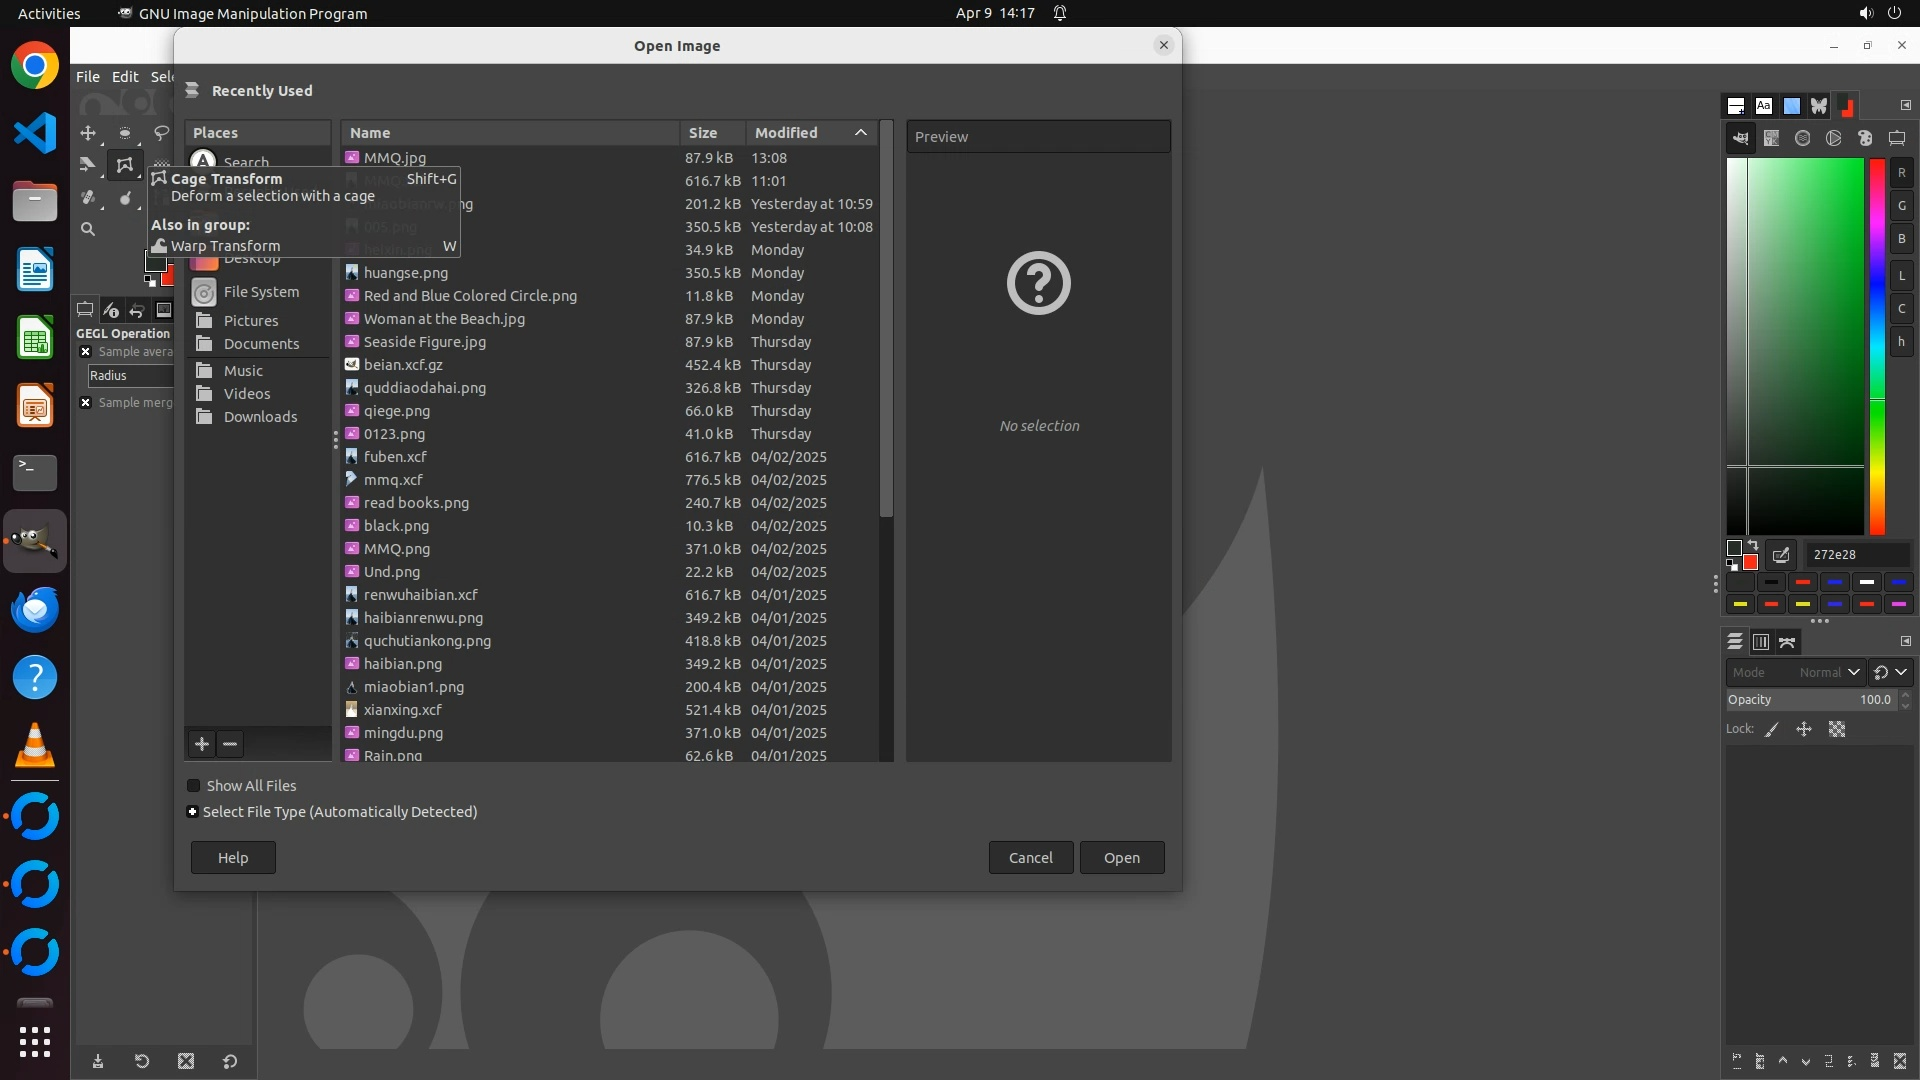1920x1080 pixels.
Task: Click the swap foreground/background colors arrow
Action: 1753,546
